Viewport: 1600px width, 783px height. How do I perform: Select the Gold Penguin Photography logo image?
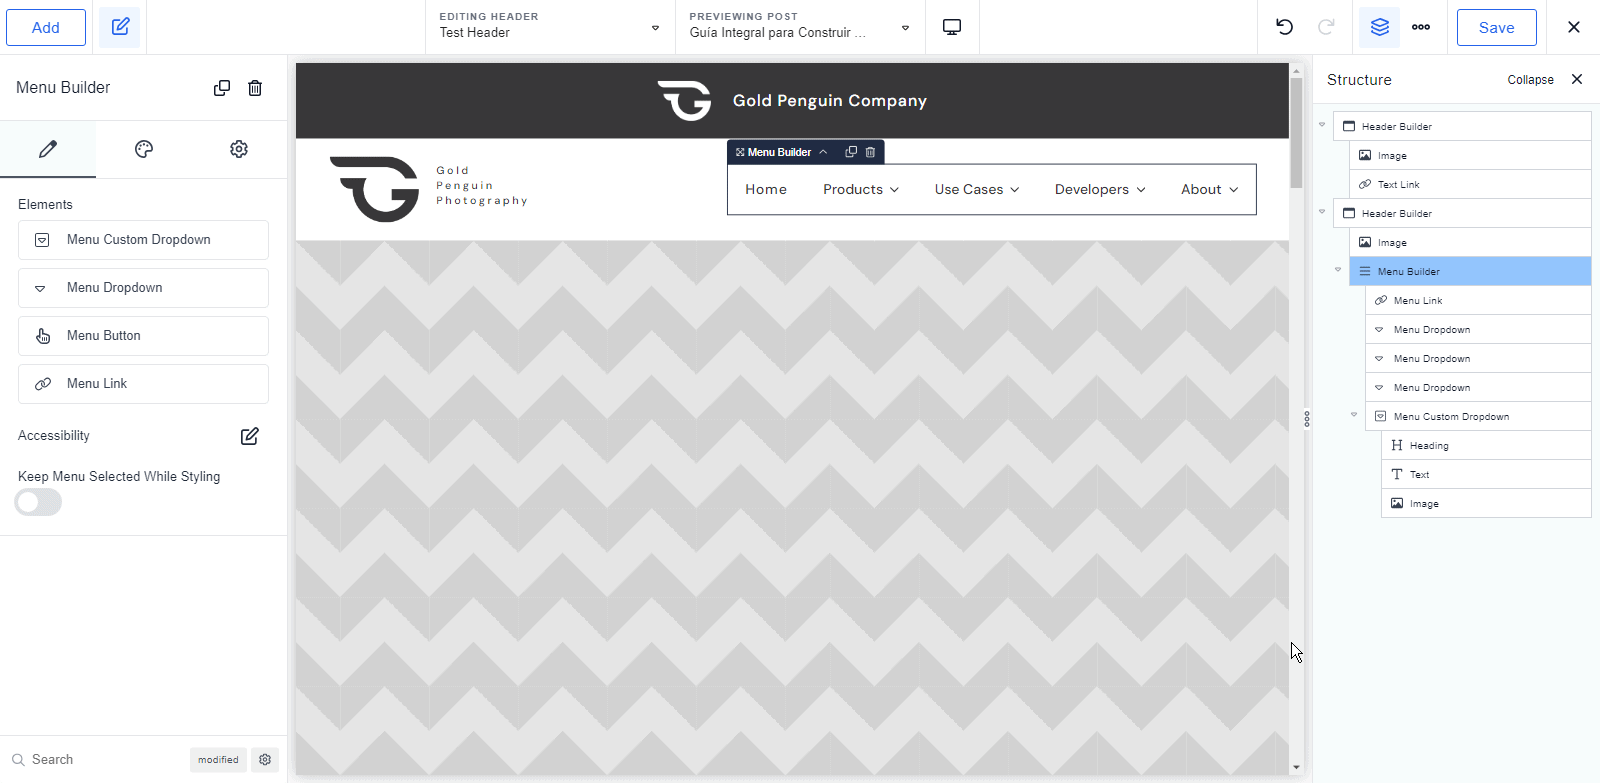(429, 188)
